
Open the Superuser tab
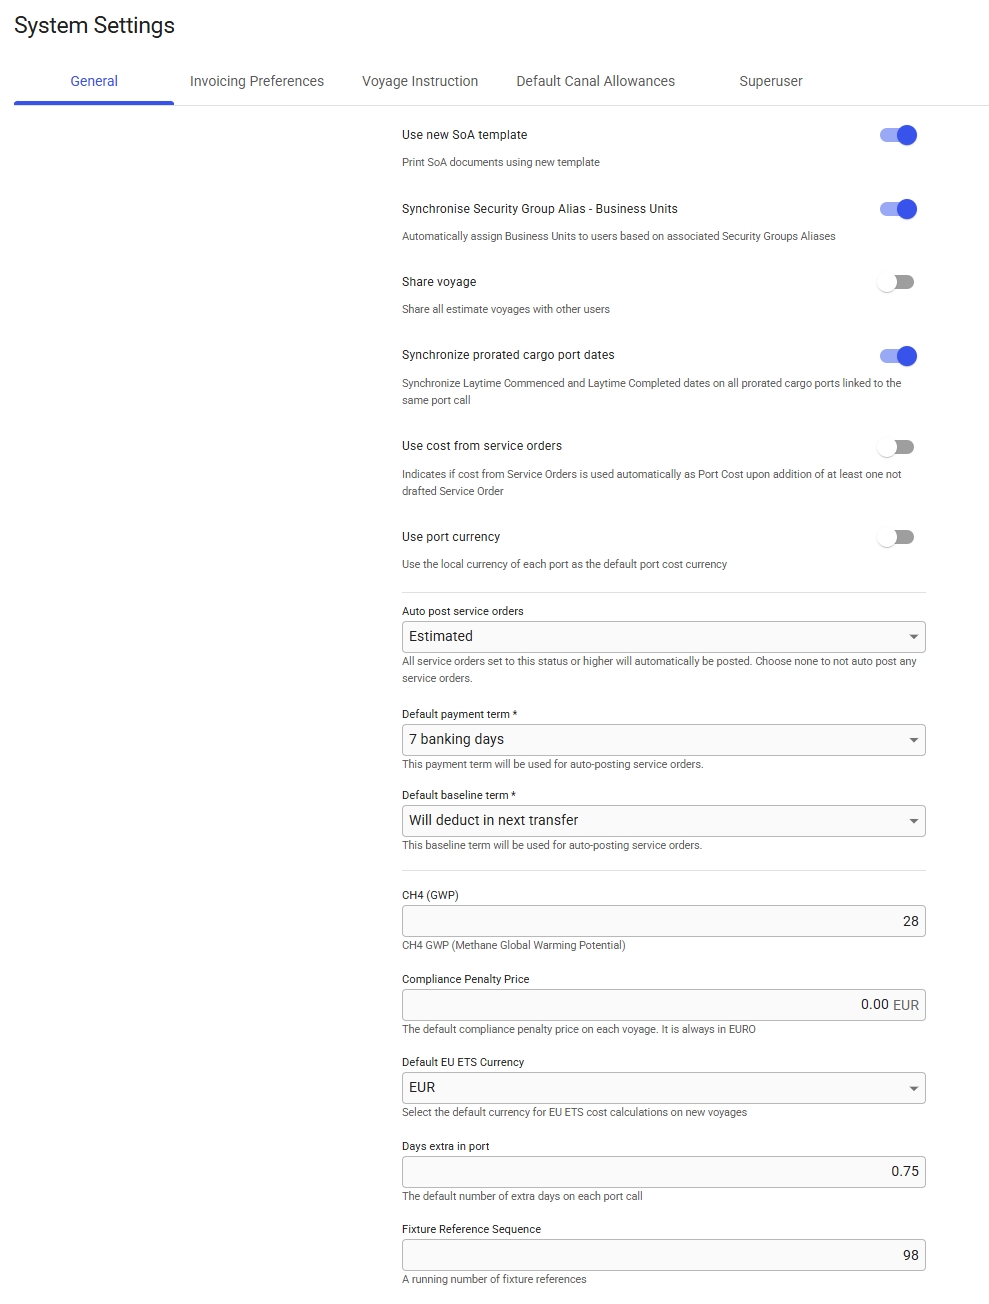pyautogui.click(x=770, y=81)
